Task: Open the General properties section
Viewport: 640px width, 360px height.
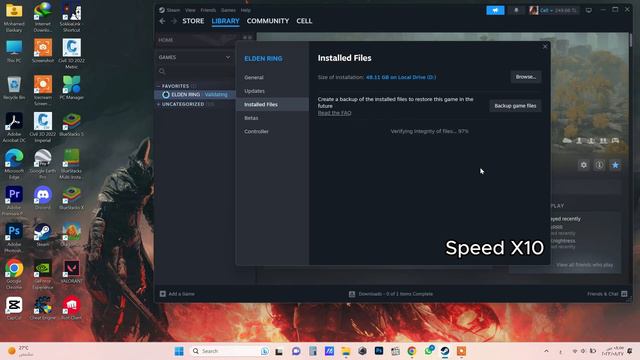Action: 254,78
